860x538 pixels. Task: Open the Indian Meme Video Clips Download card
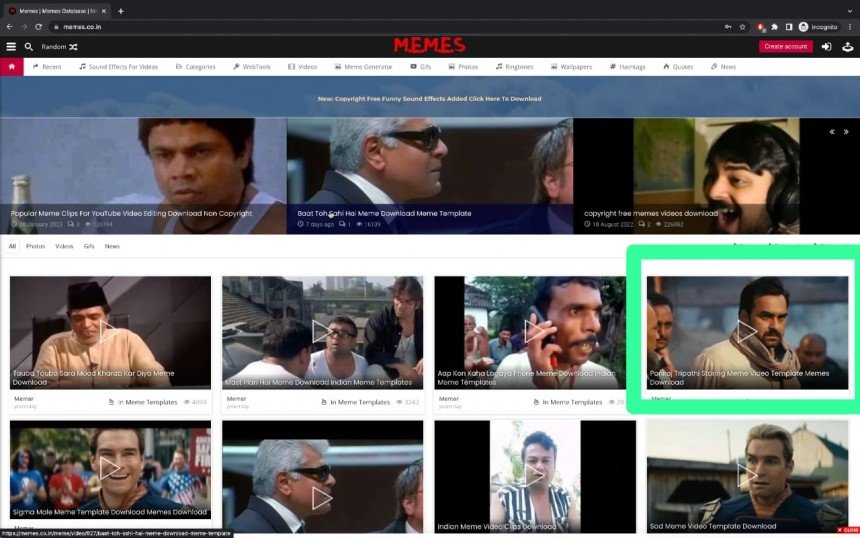pos(535,477)
